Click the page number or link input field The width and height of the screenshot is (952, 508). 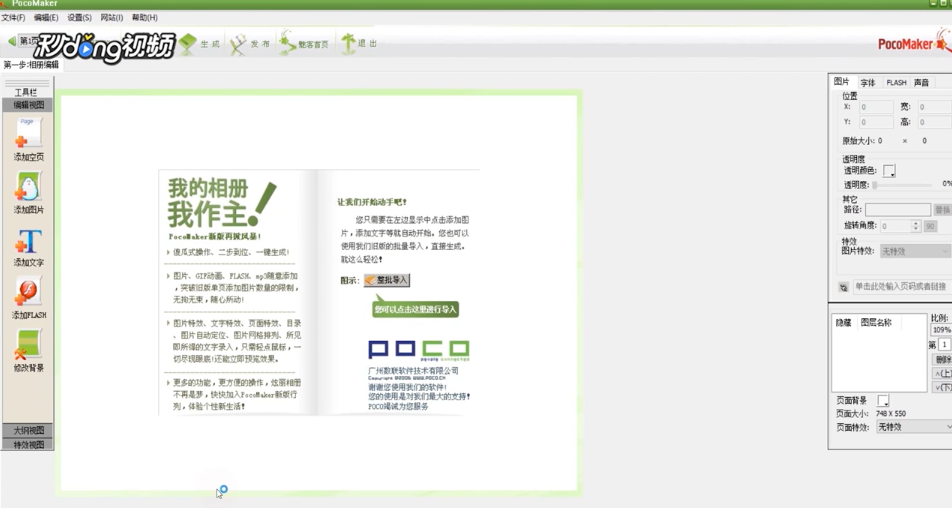point(902,286)
